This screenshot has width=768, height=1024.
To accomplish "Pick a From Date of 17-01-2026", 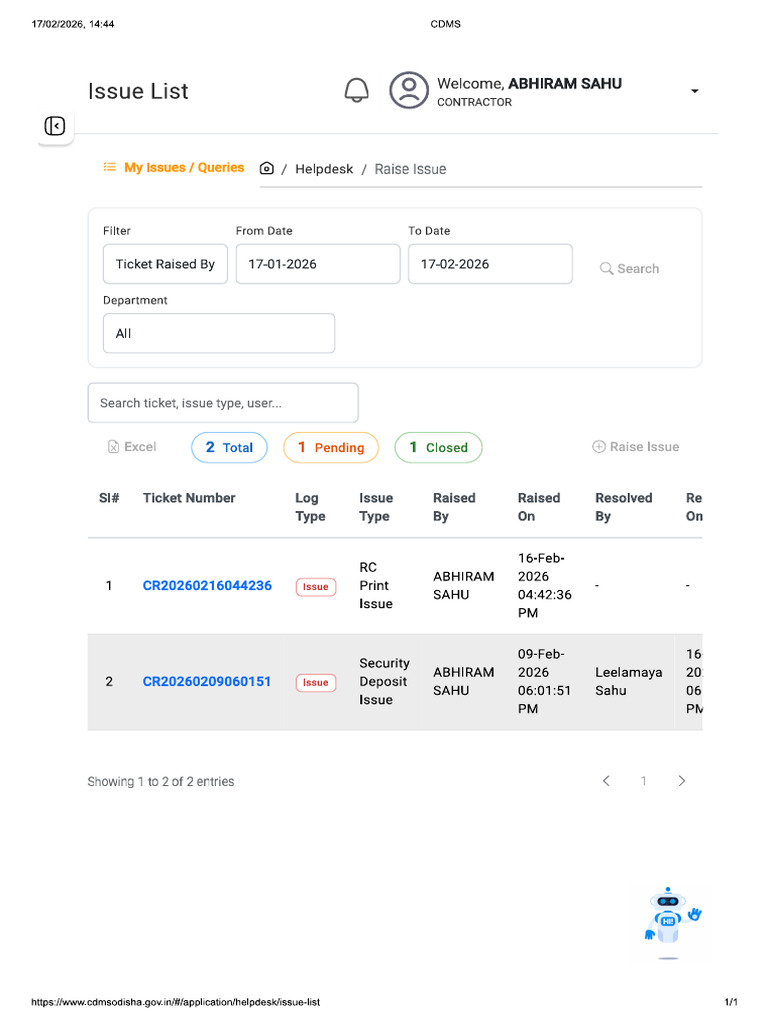I will pyautogui.click(x=317, y=264).
